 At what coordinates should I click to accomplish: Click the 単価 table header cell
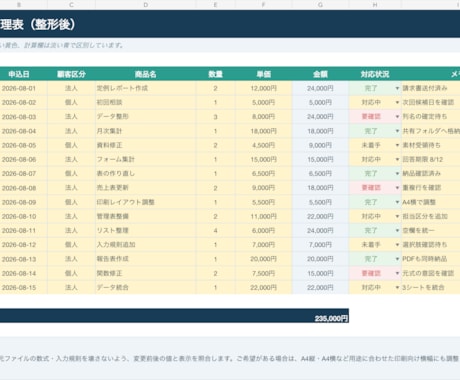click(x=264, y=74)
